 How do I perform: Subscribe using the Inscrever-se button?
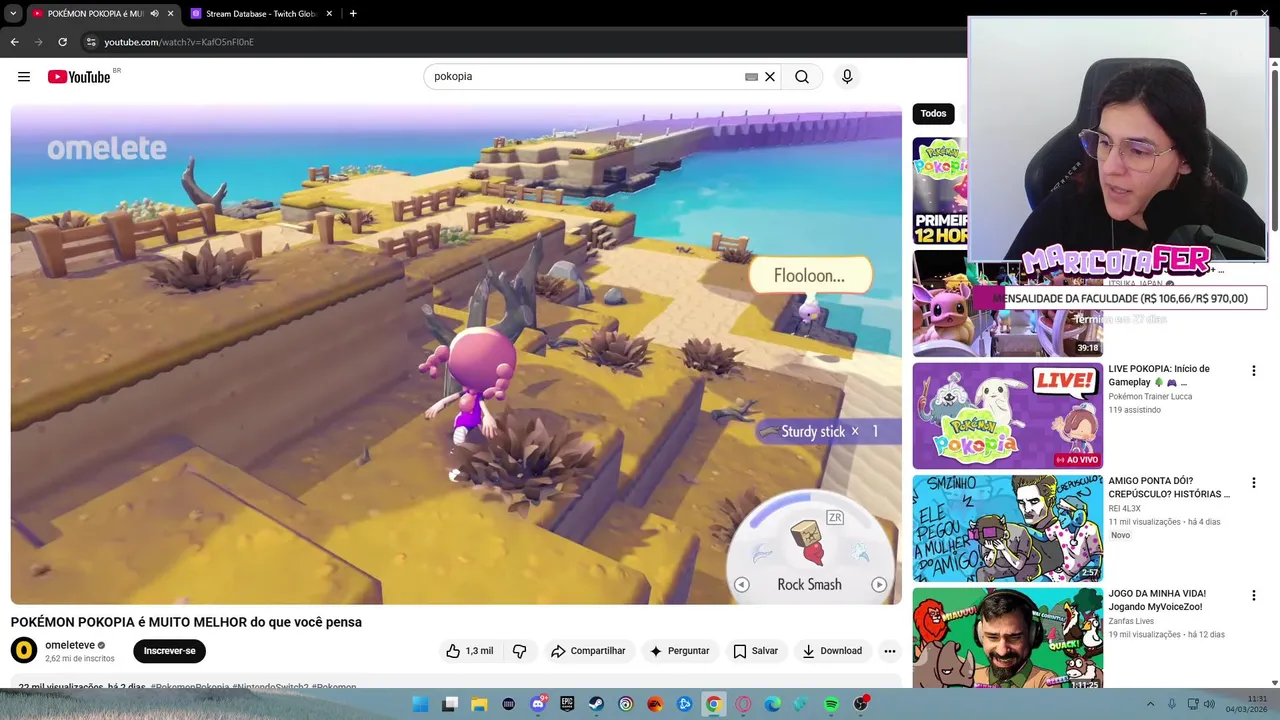169,651
